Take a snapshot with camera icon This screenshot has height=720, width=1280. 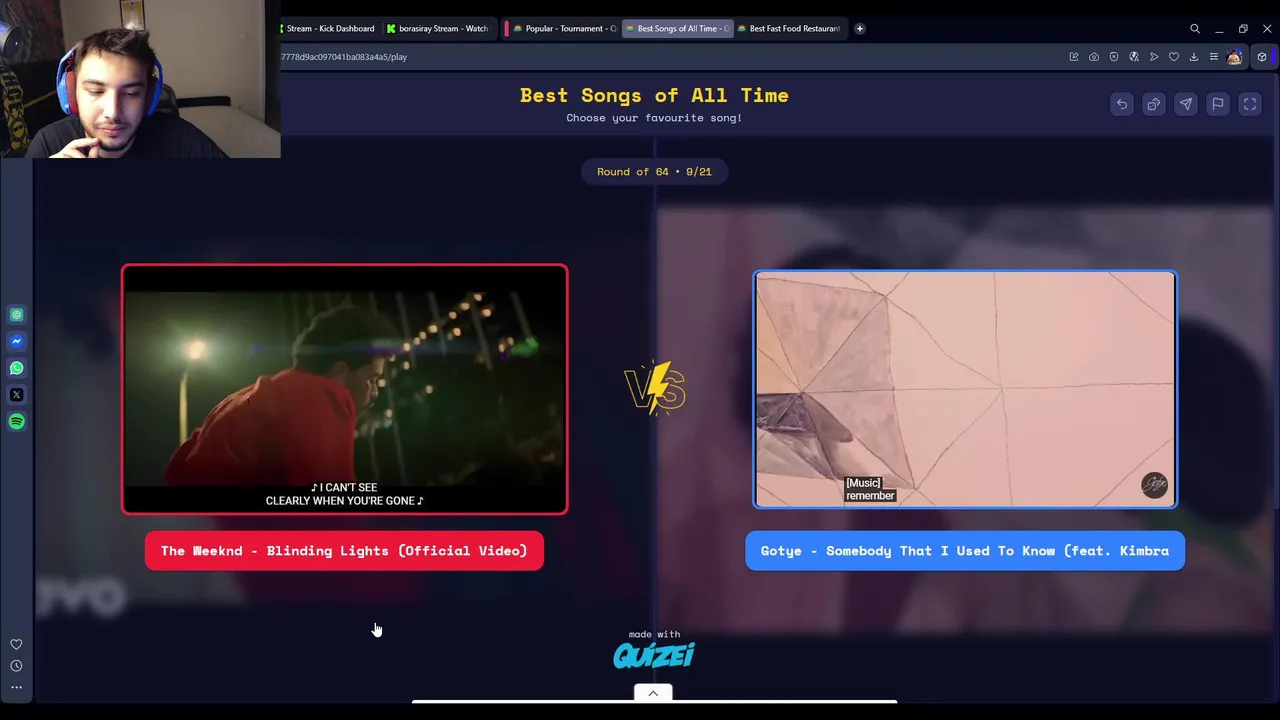1094,57
